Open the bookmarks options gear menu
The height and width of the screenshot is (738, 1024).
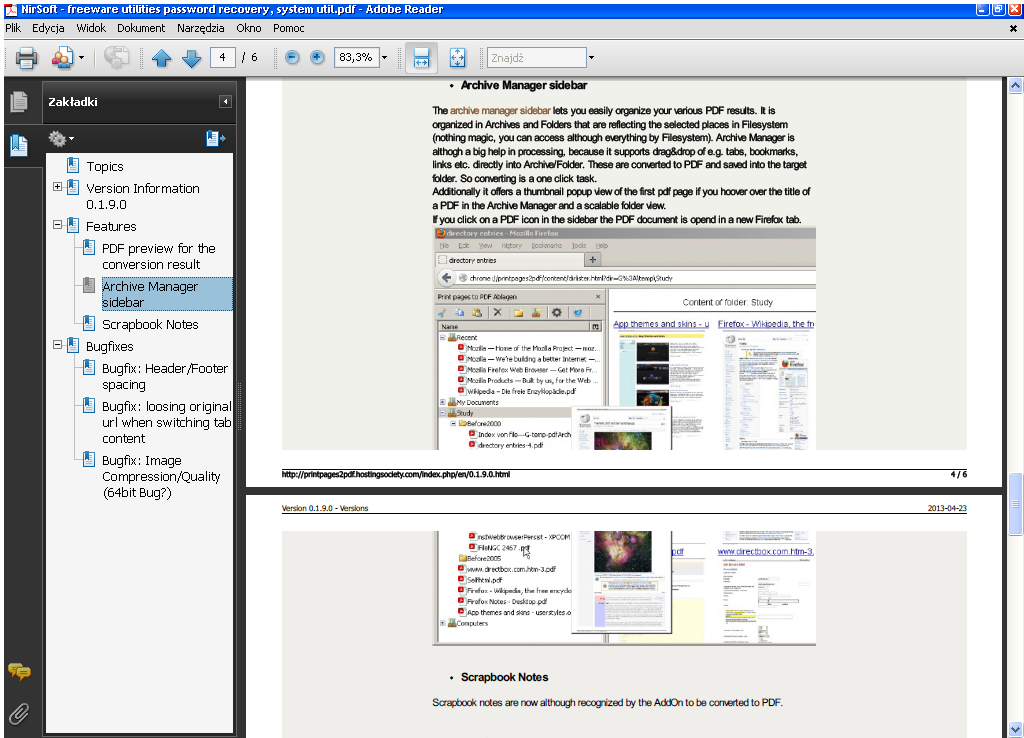[61, 138]
